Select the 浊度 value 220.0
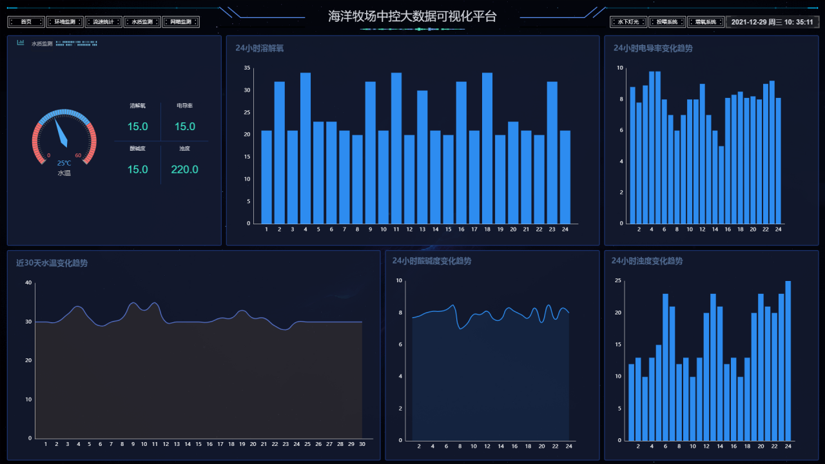This screenshot has height=465, width=826. pos(185,169)
